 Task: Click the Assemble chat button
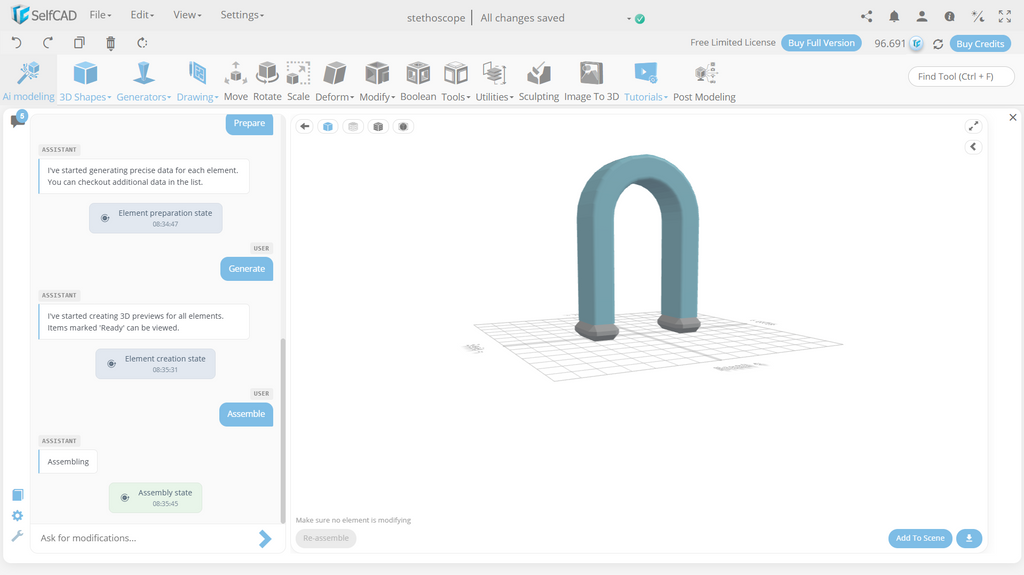246,414
